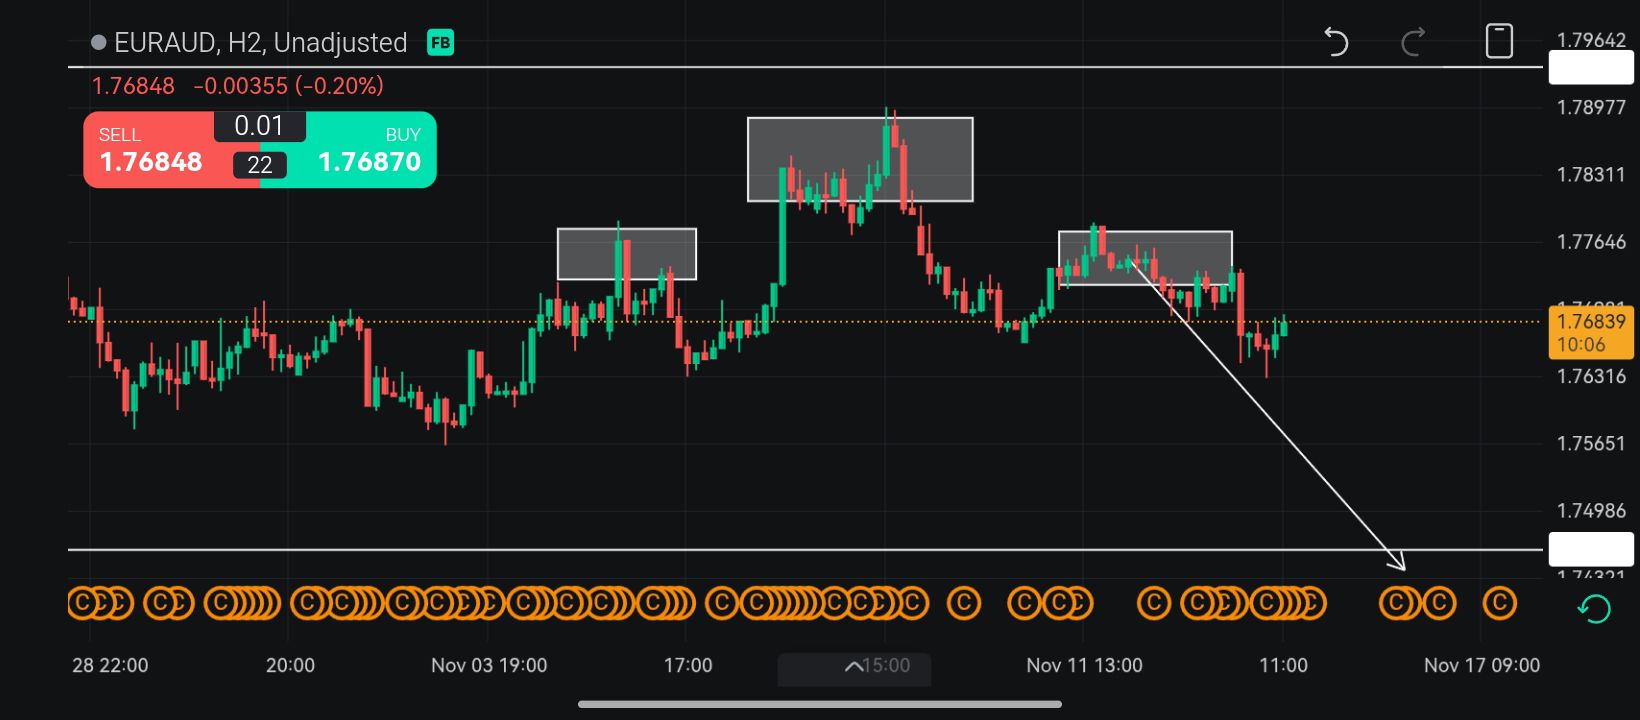The width and height of the screenshot is (1640, 720).
Task: Click the grey status dot before EURAUD
Action: (x=99, y=42)
